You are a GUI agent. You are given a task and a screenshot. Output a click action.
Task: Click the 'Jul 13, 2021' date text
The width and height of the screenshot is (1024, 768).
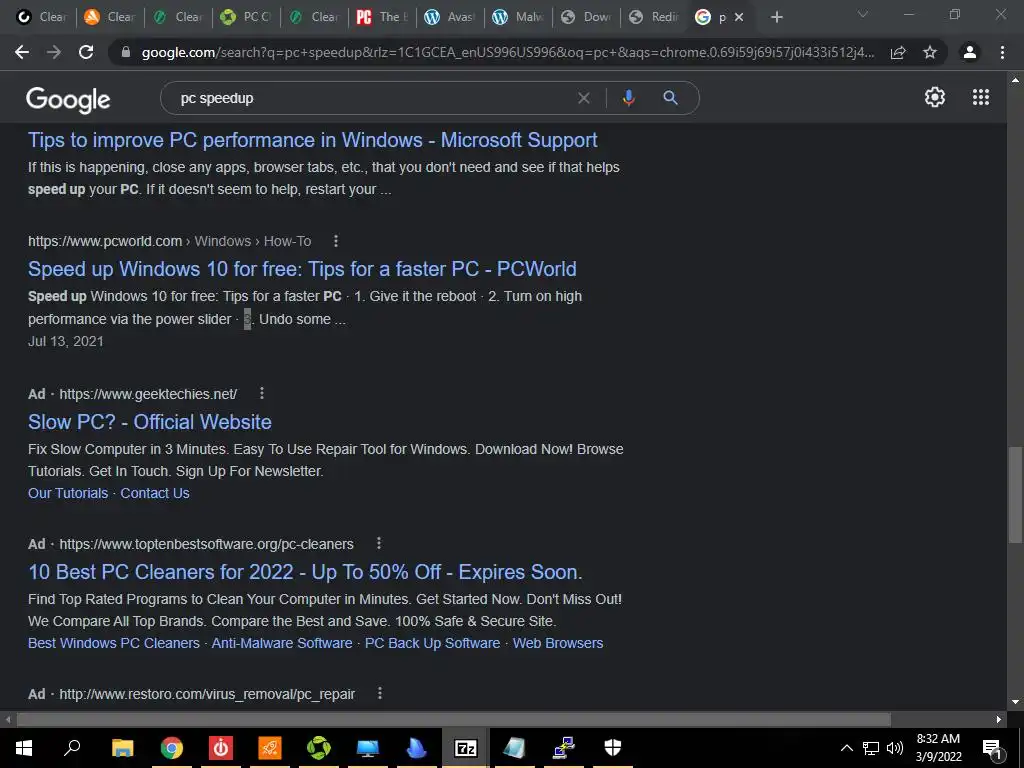[65, 341]
